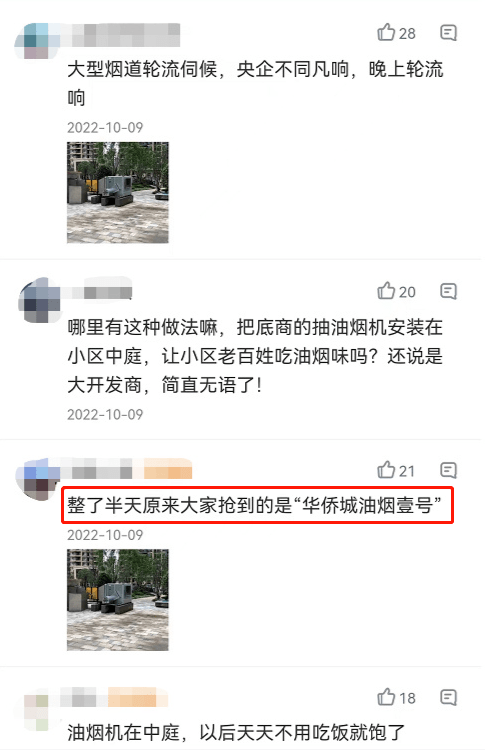Click the comment text starting '大型烟道轮流伺候'
485x750 pixels.
point(255,83)
